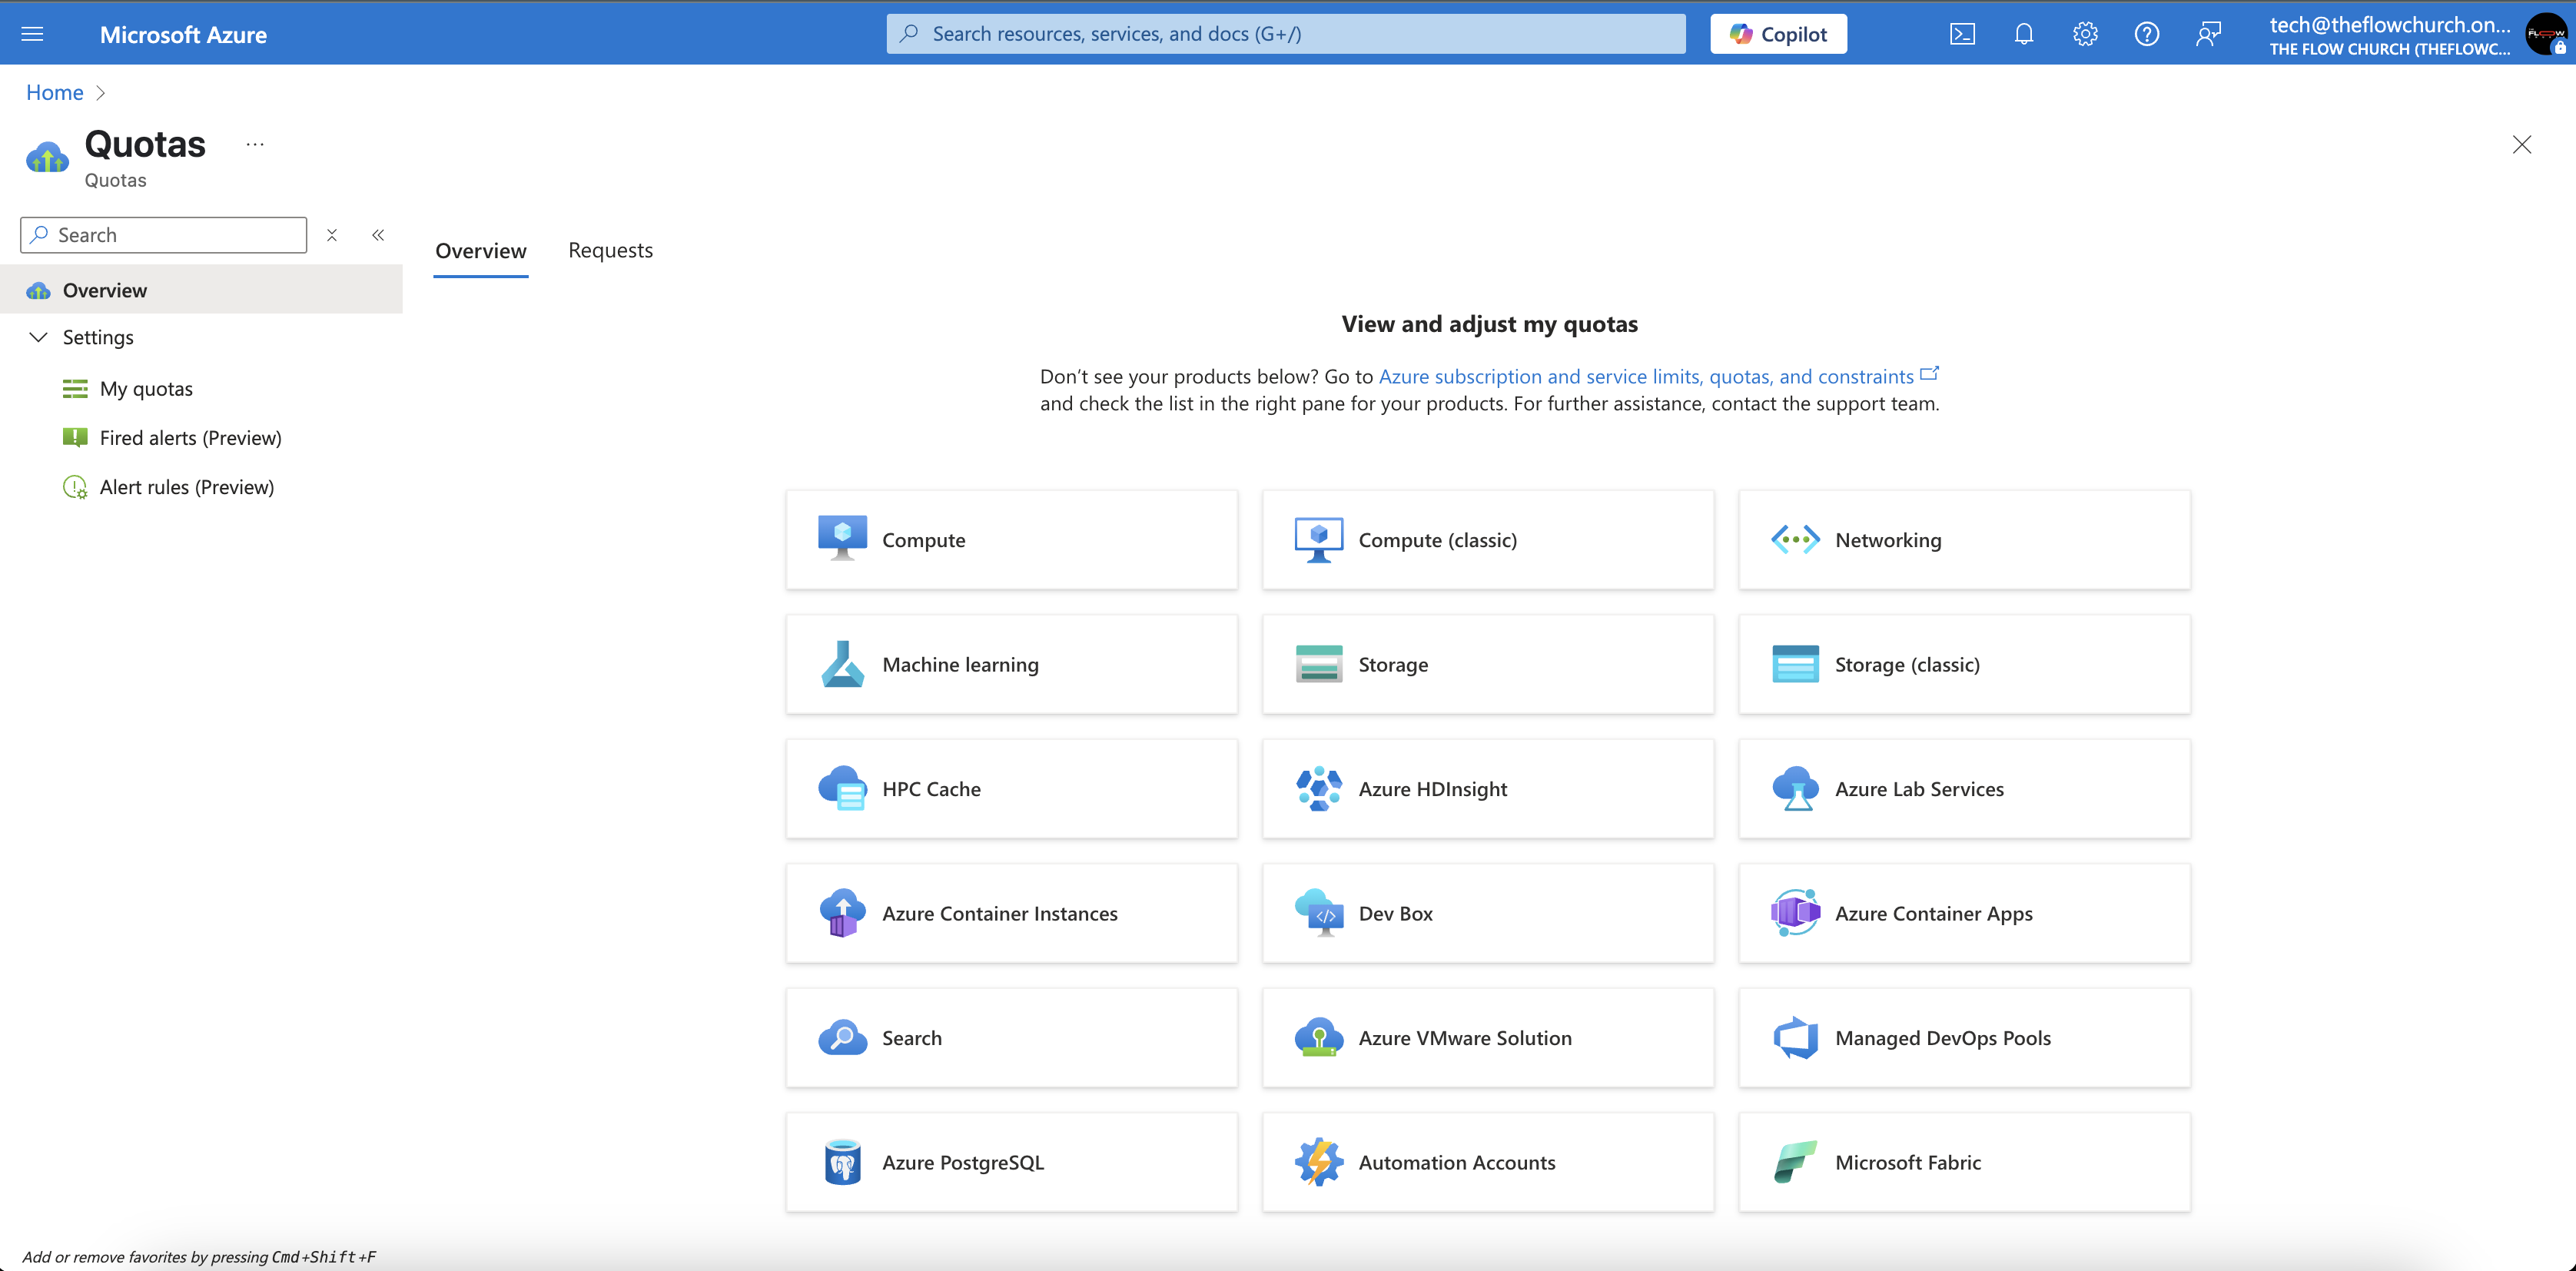Viewport: 2576px width, 1271px height.
Task: Open Alert rules (Preview)
Action: 187,487
